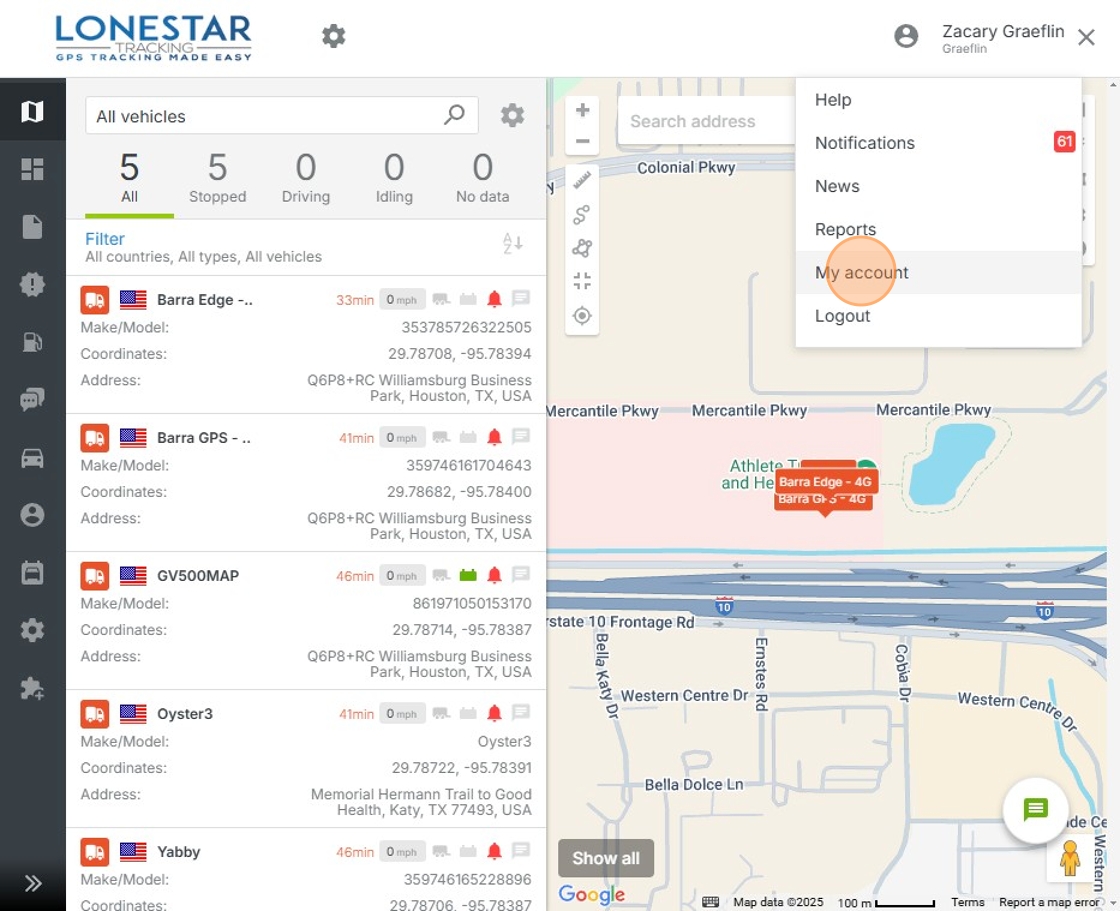Image resolution: width=1120 pixels, height=911 pixels.
Task: Open Terms link on map
Action: pyautogui.click(x=967, y=902)
